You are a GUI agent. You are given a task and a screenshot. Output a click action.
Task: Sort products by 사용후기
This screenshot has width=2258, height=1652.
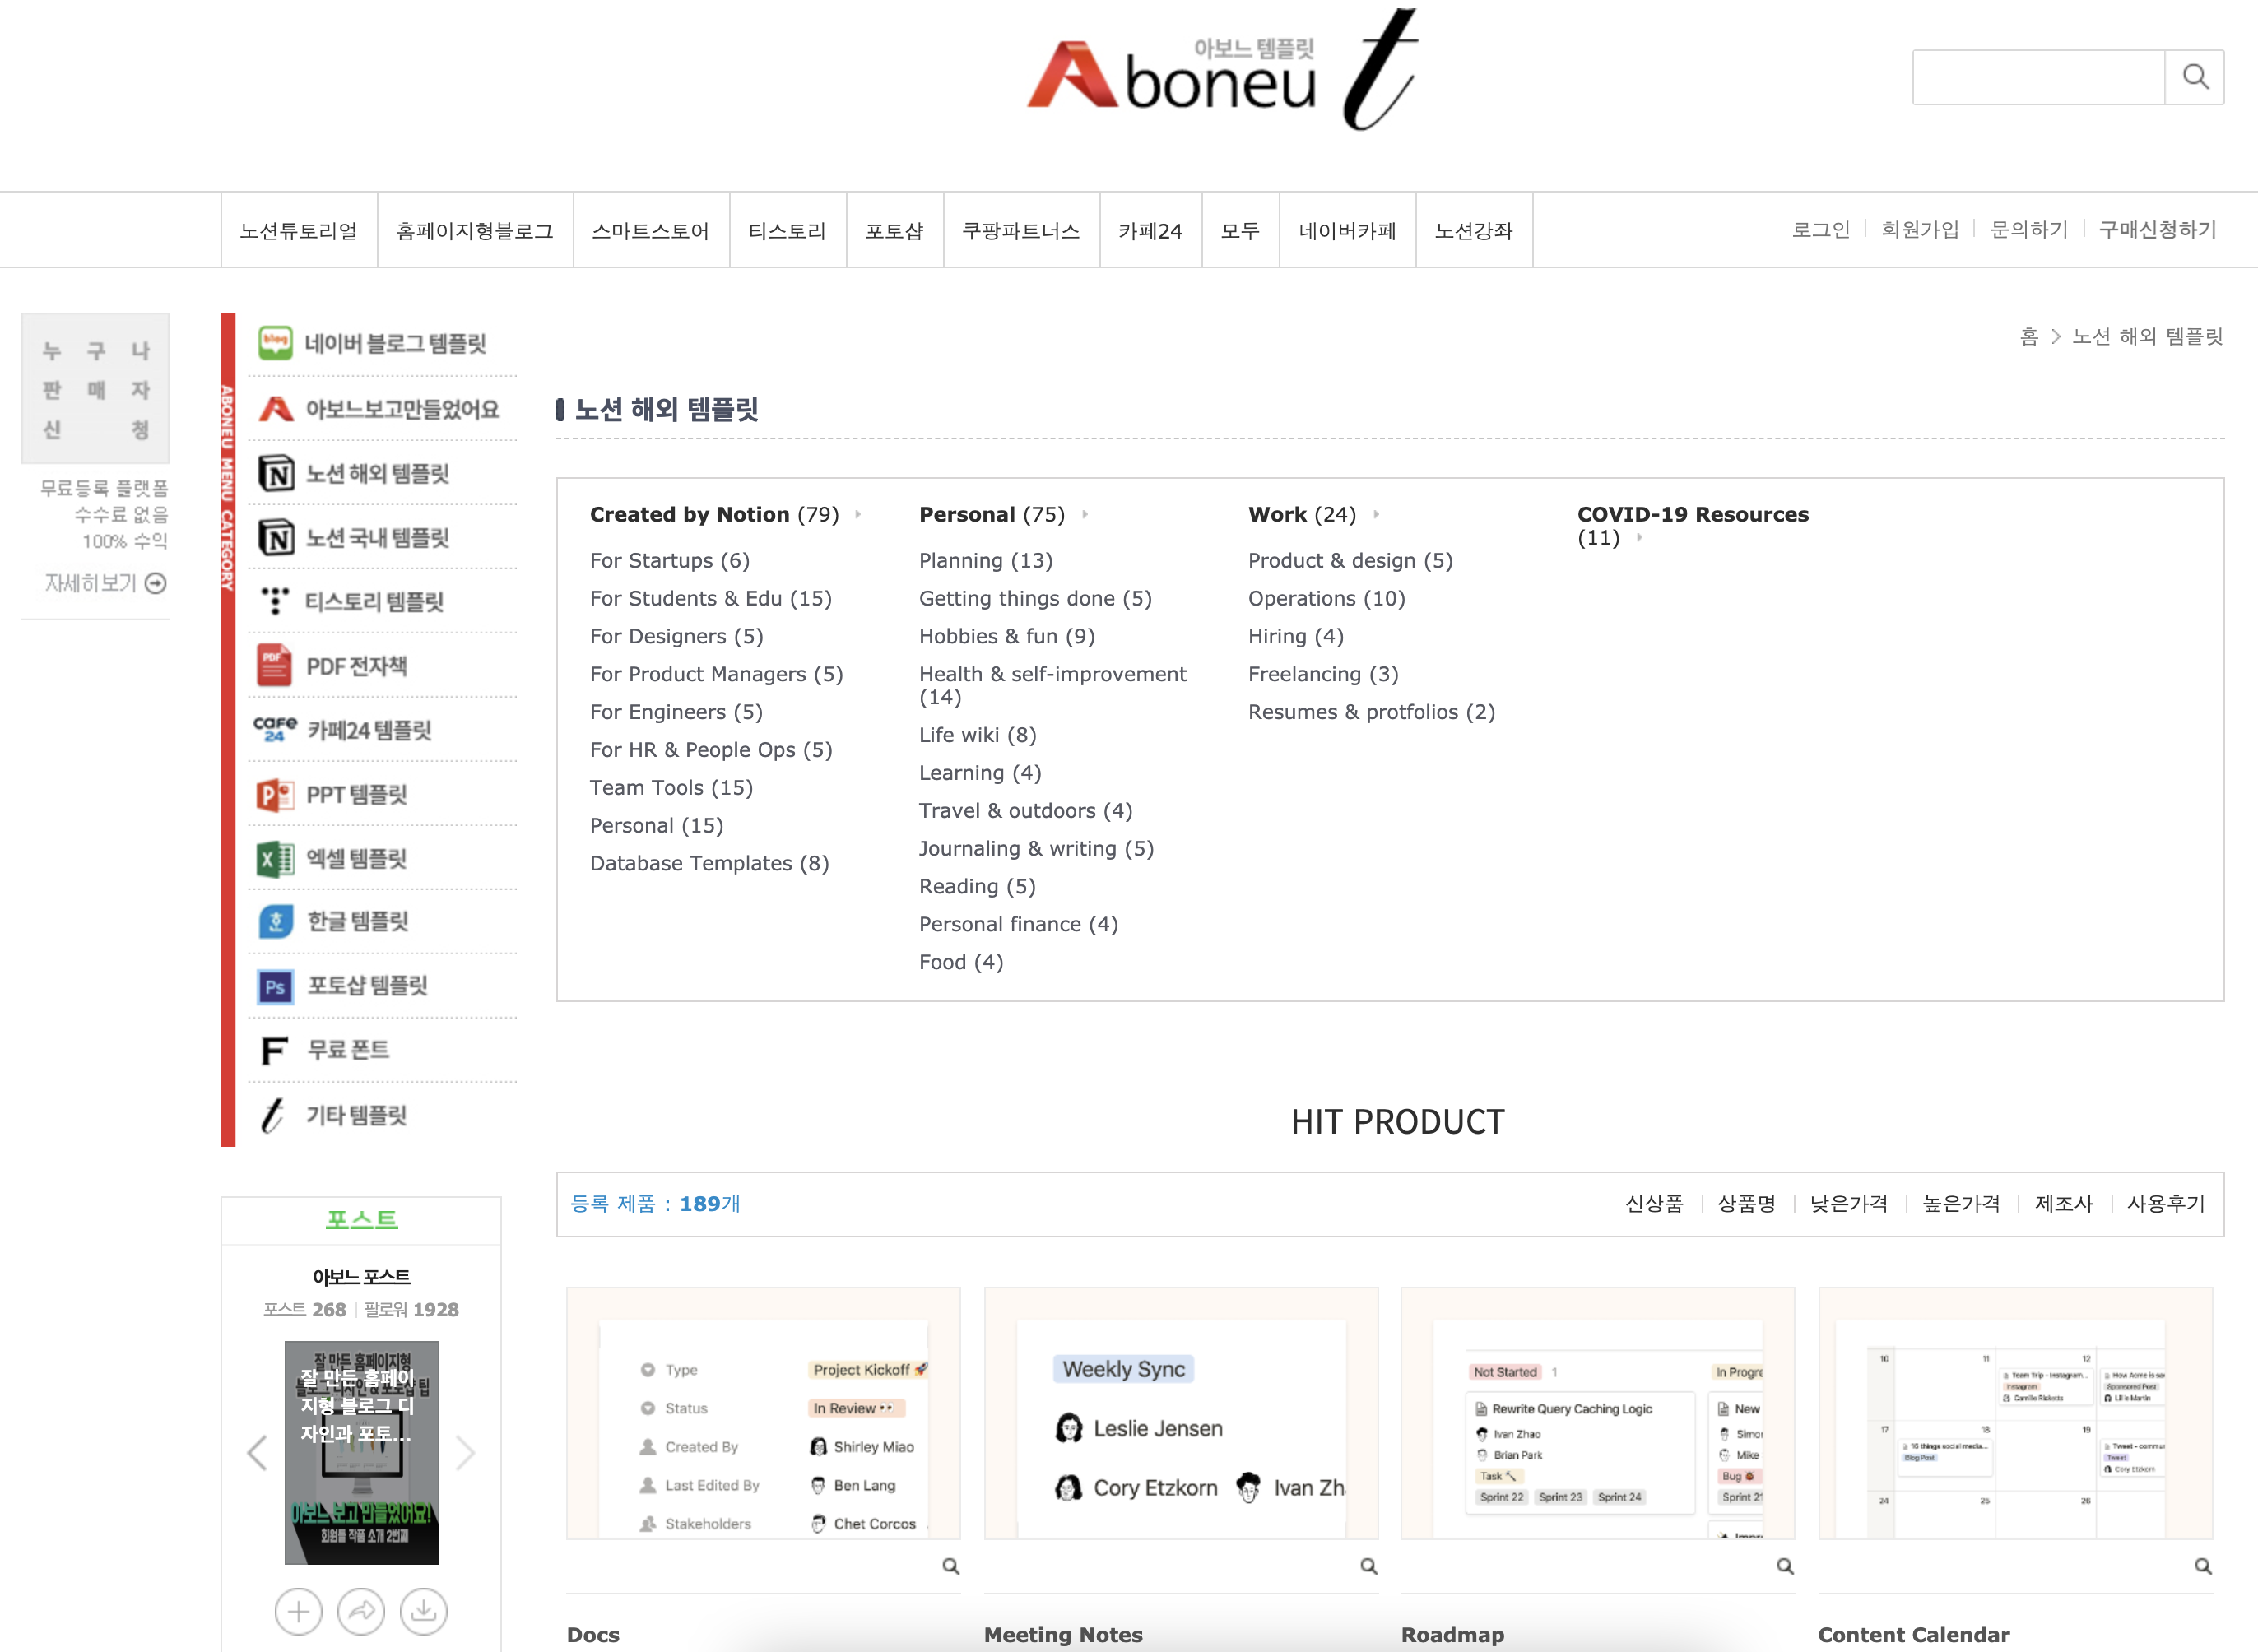tap(2166, 1204)
